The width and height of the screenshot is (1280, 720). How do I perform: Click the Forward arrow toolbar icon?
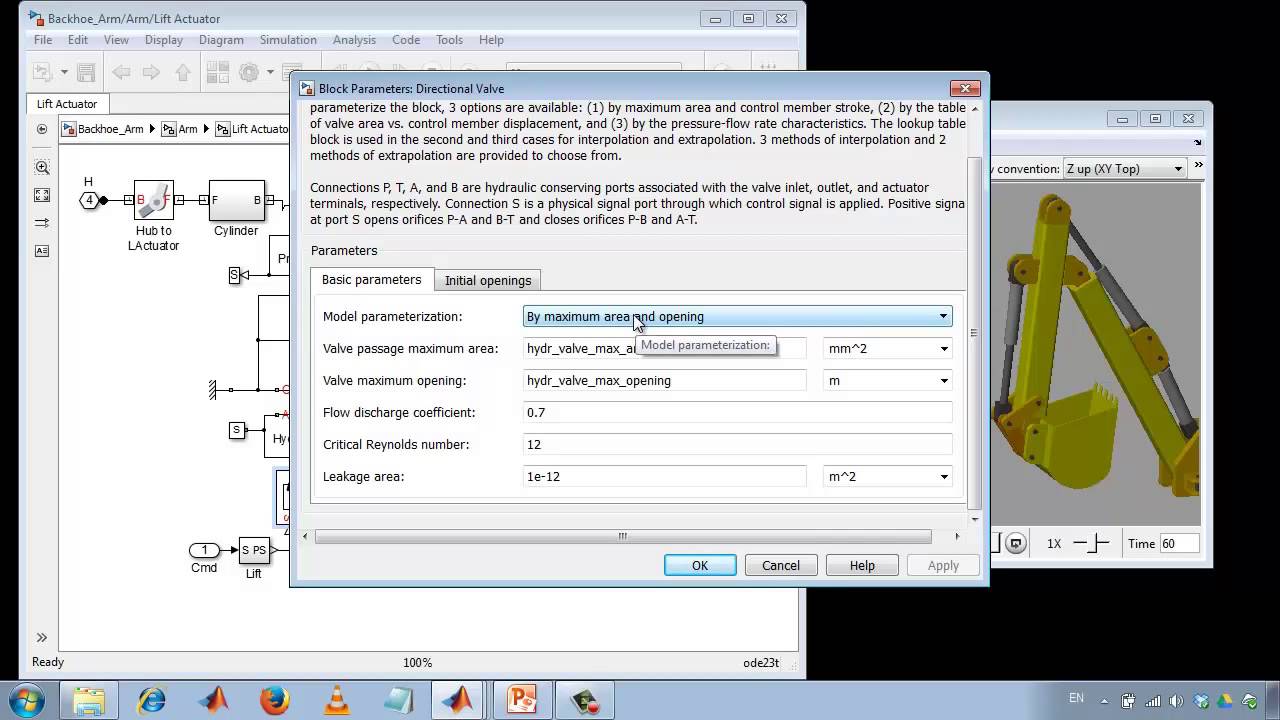(151, 72)
